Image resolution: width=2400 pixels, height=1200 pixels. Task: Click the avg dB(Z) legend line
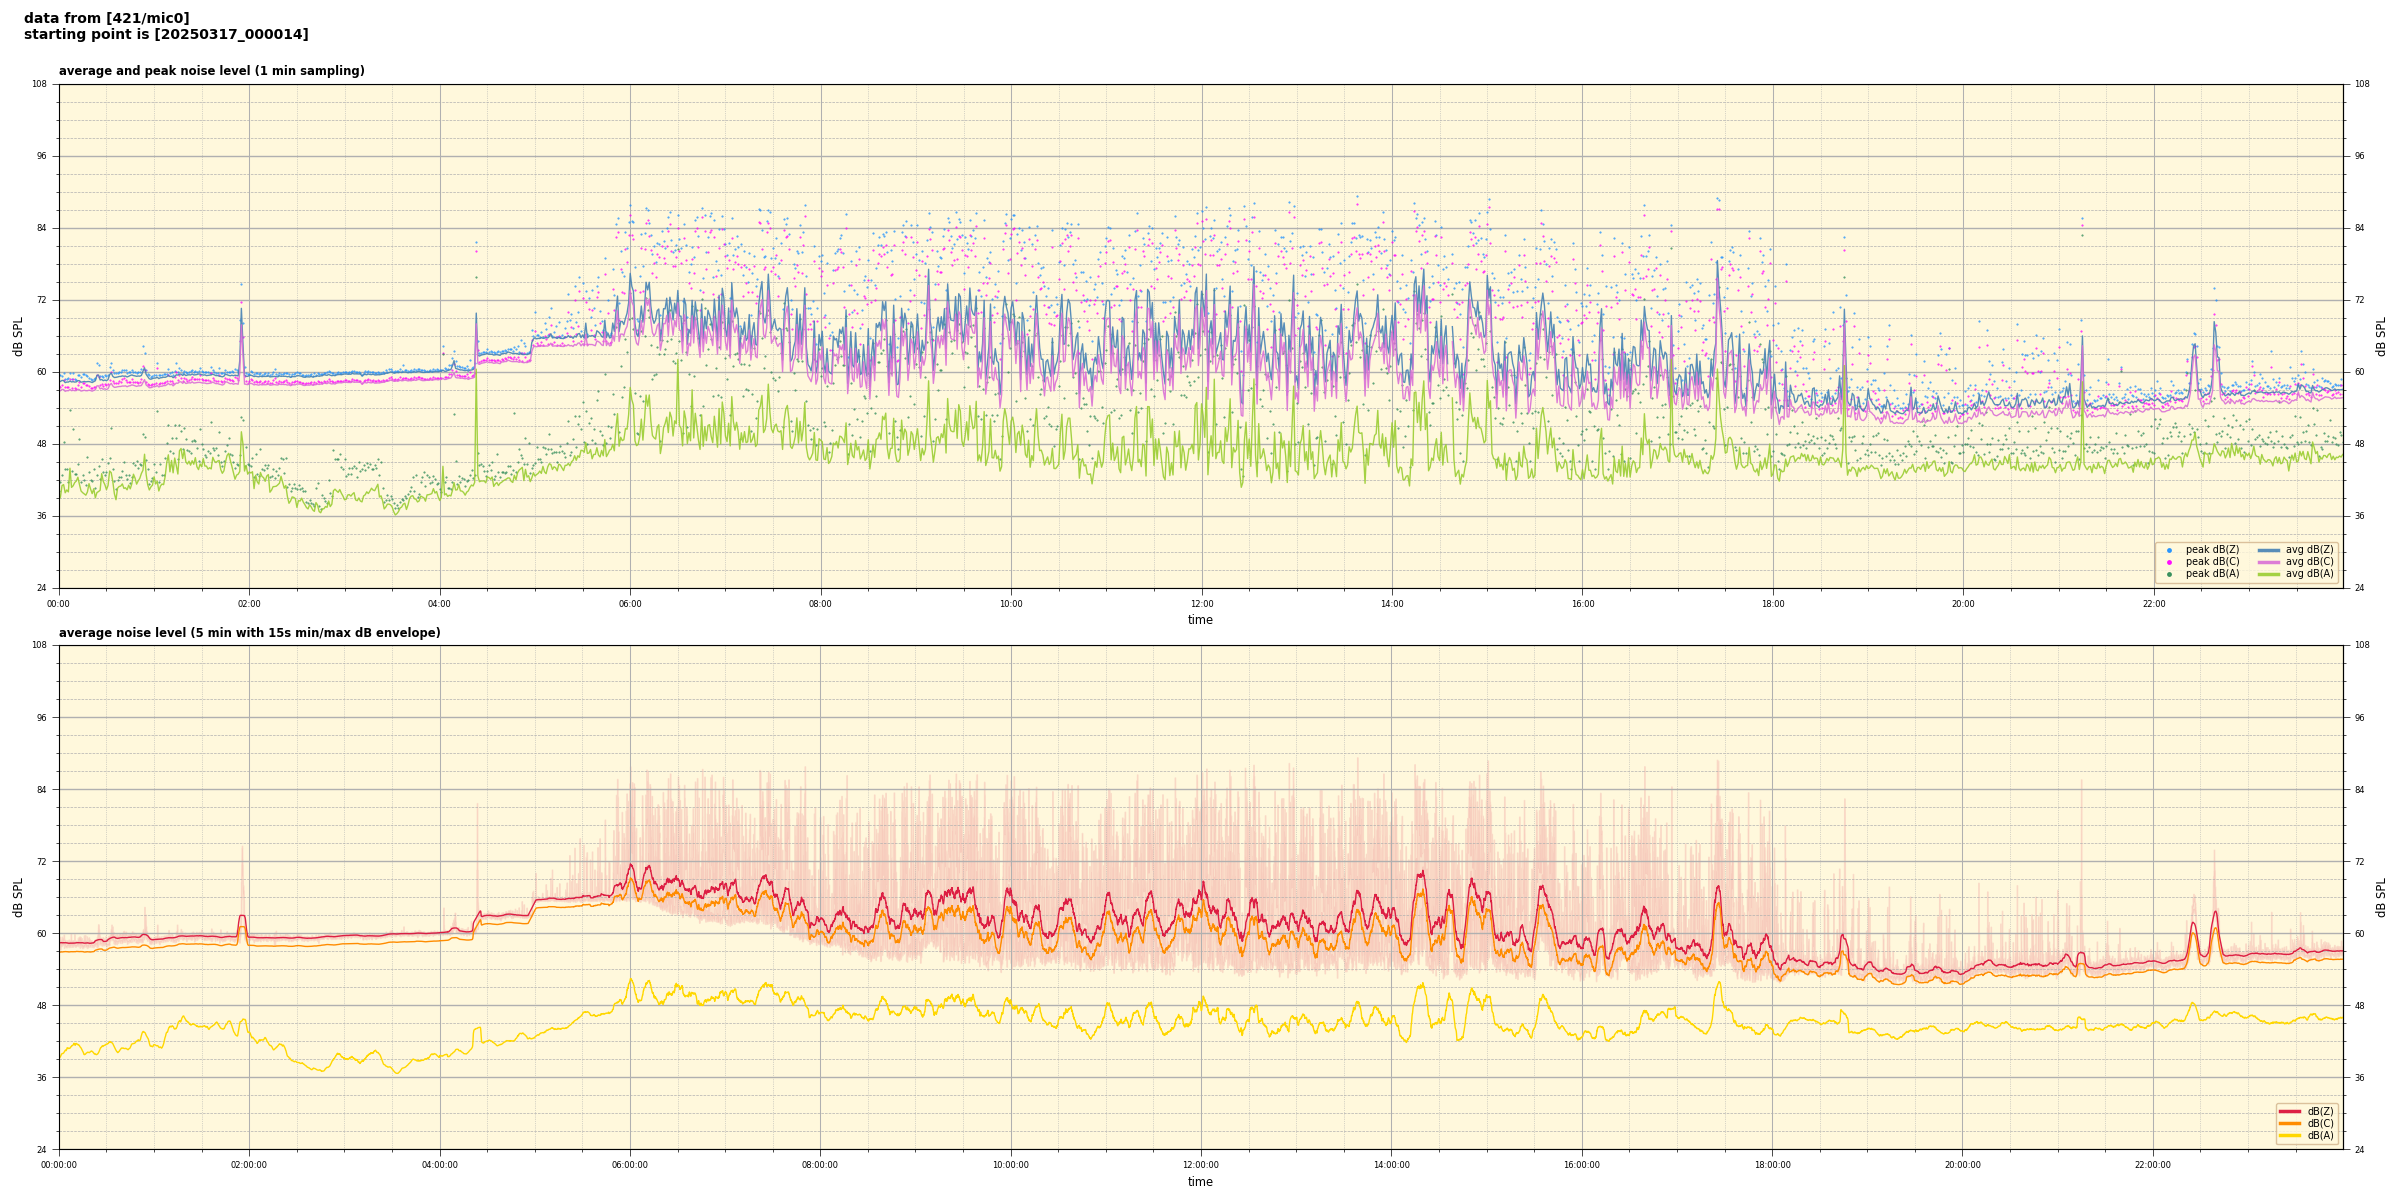pyautogui.click(x=2269, y=550)
